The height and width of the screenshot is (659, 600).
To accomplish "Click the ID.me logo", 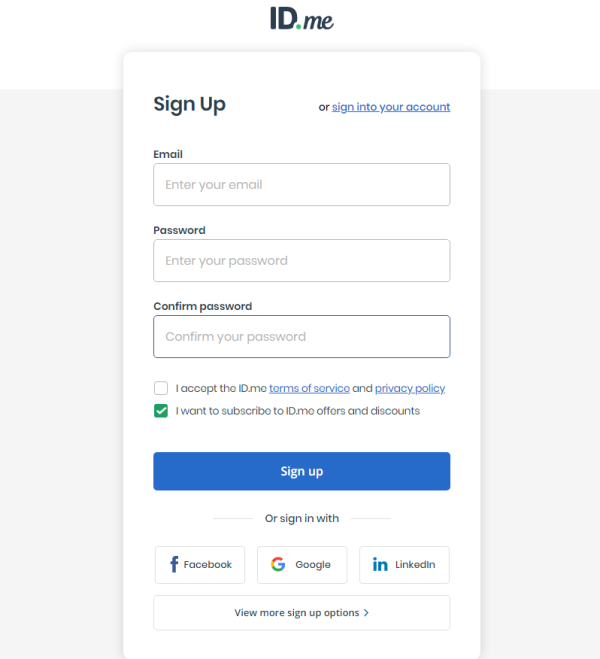I will pos(301,19).
